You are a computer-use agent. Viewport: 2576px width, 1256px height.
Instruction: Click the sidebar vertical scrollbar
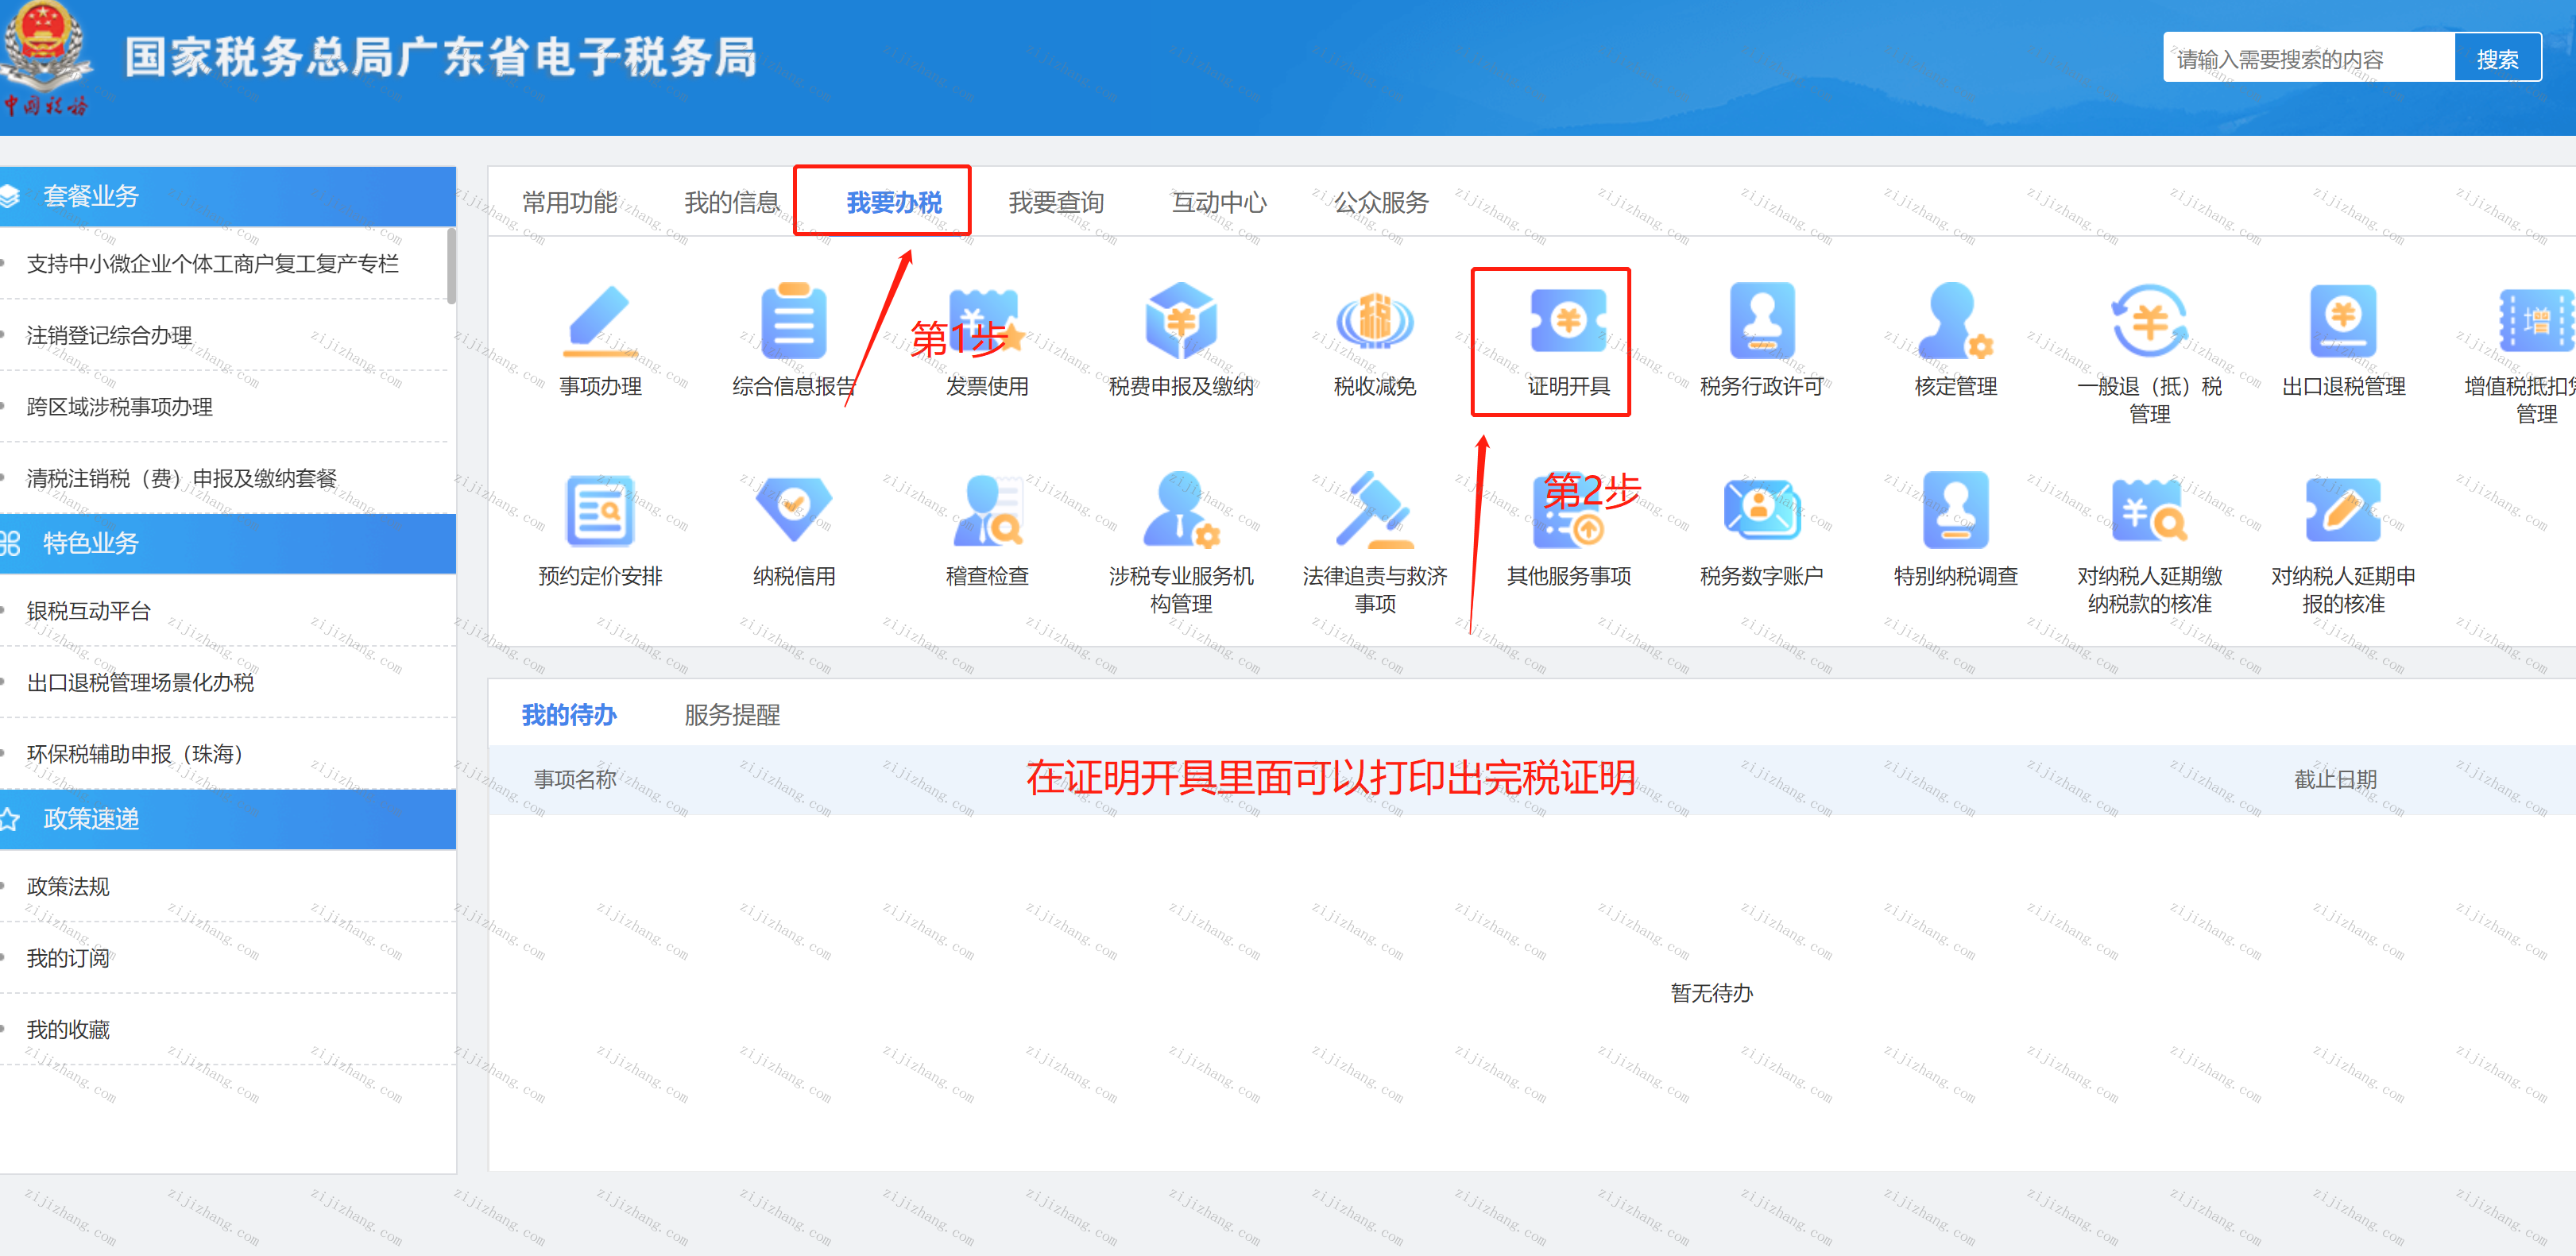(x=452, y=265)
